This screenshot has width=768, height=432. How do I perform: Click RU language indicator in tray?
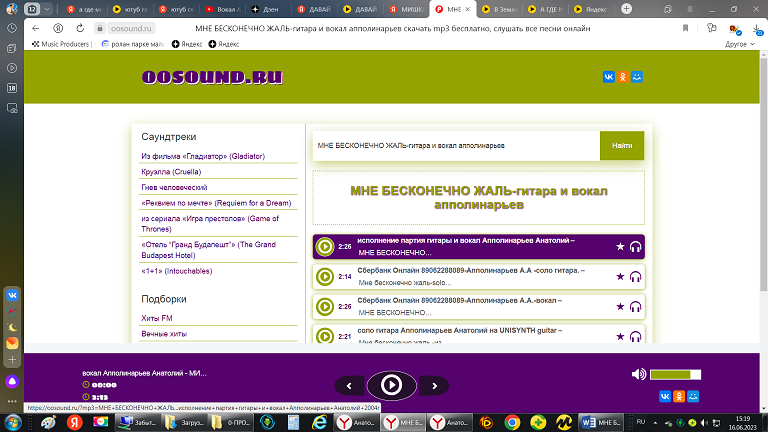click(x=641, y=422)
